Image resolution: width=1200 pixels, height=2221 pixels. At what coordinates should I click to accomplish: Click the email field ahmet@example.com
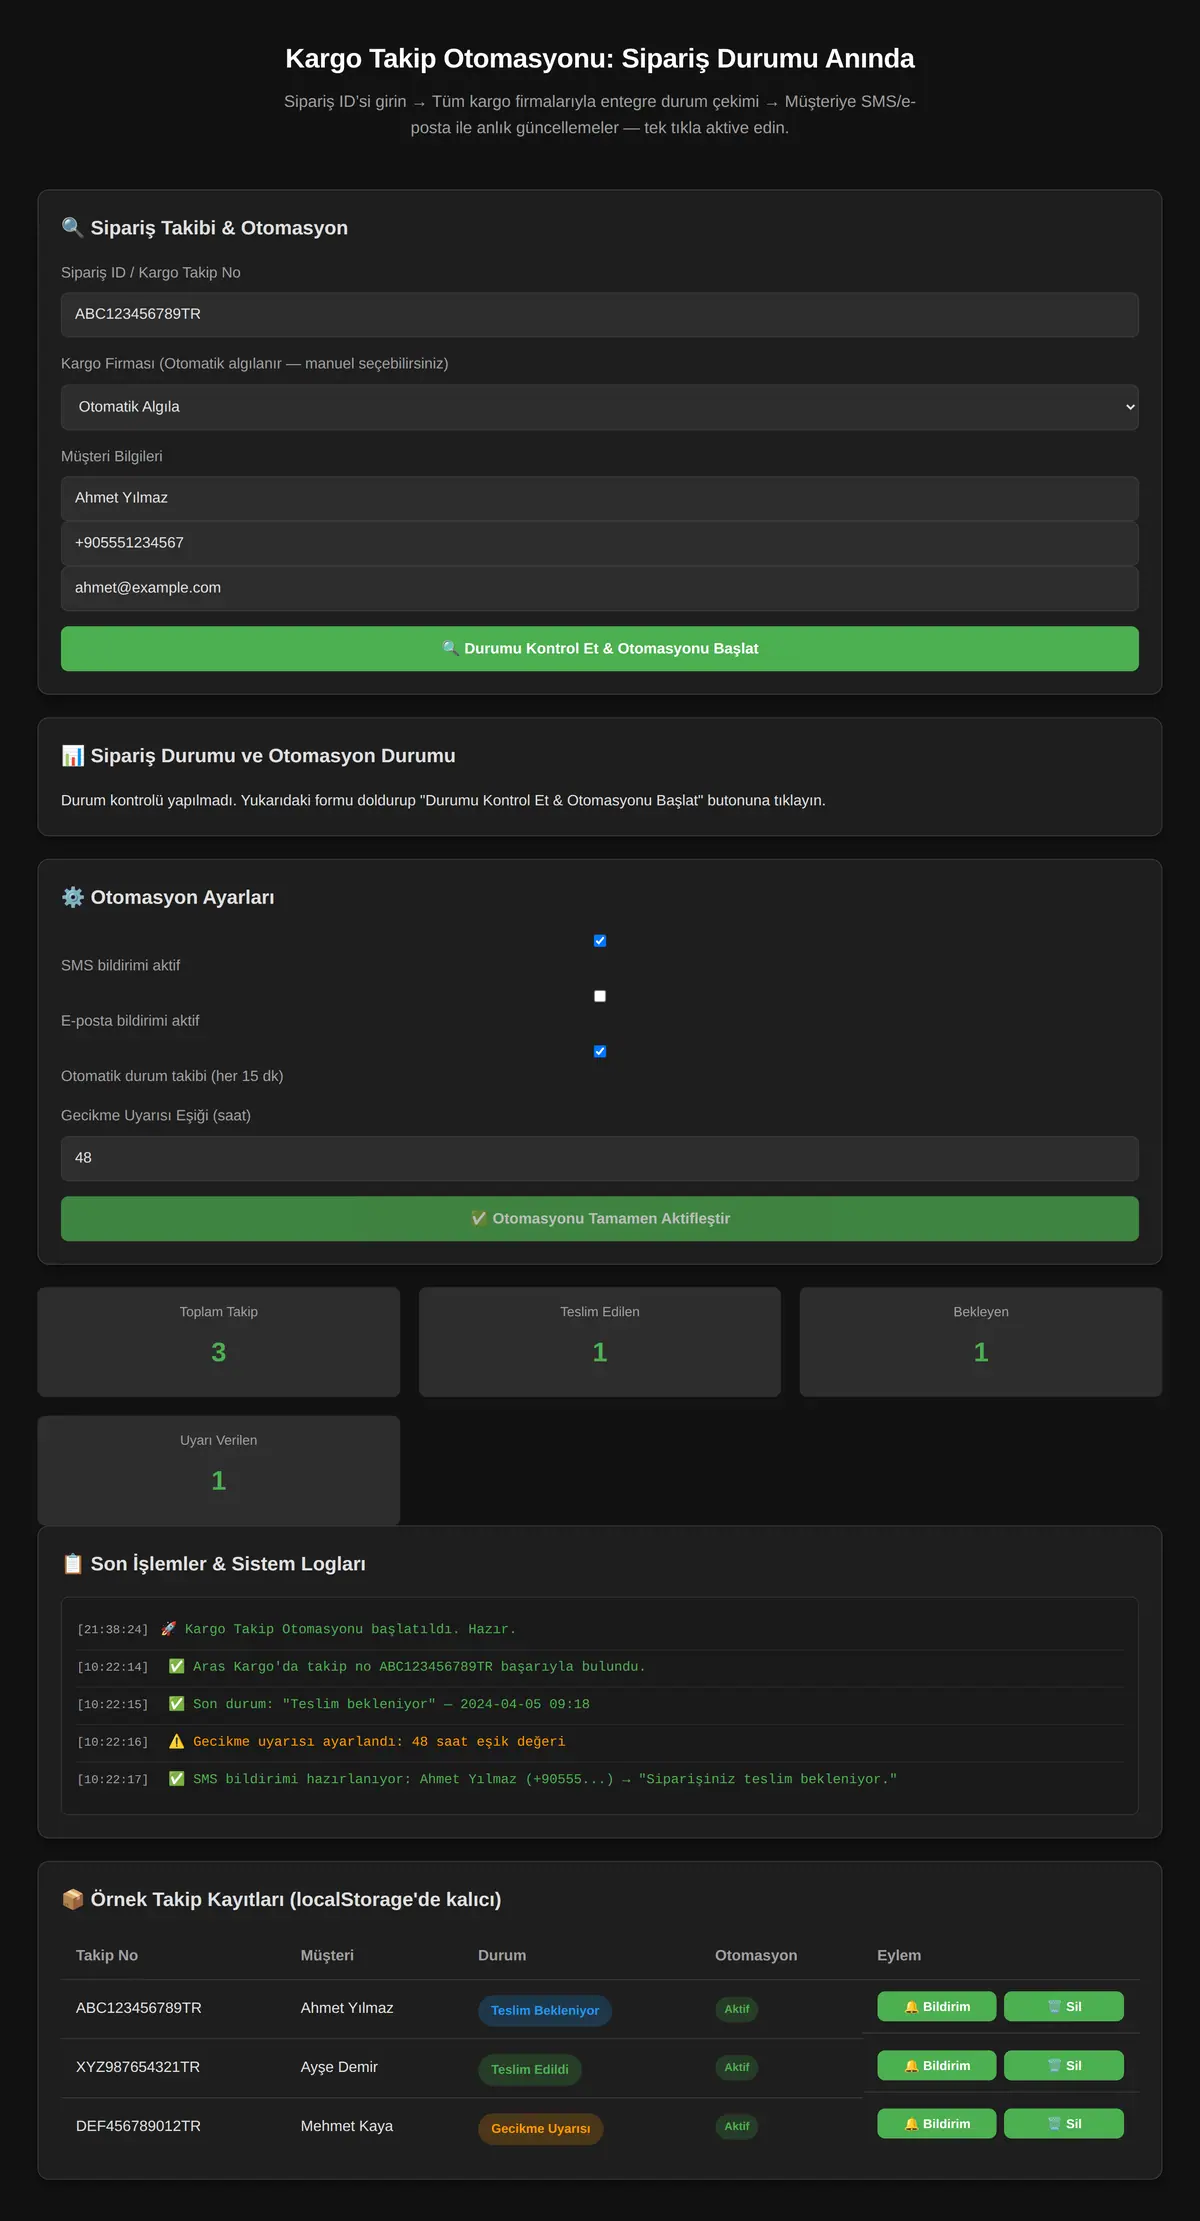(600, 588)
